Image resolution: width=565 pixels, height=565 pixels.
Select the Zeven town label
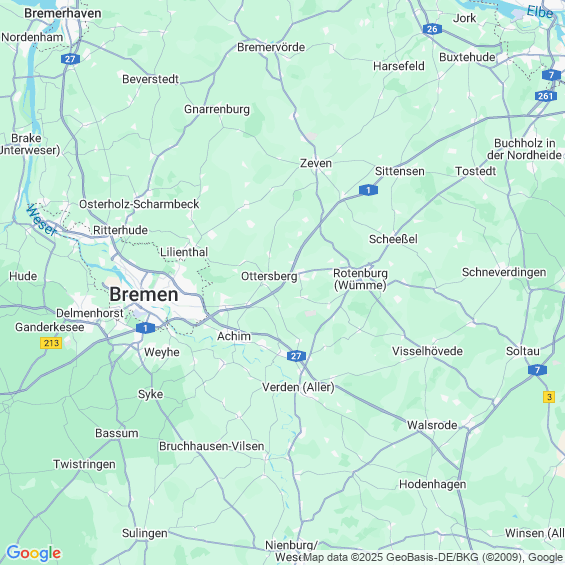316,163
